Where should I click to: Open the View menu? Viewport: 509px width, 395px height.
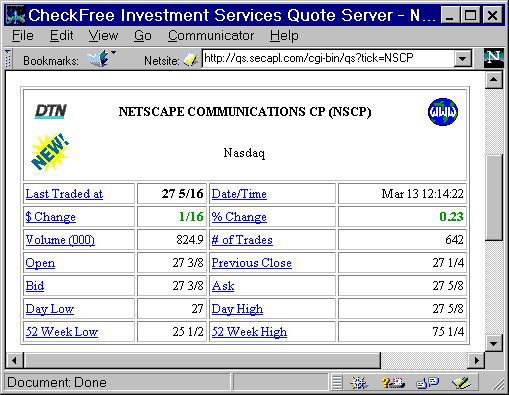(x=103, y=35)
